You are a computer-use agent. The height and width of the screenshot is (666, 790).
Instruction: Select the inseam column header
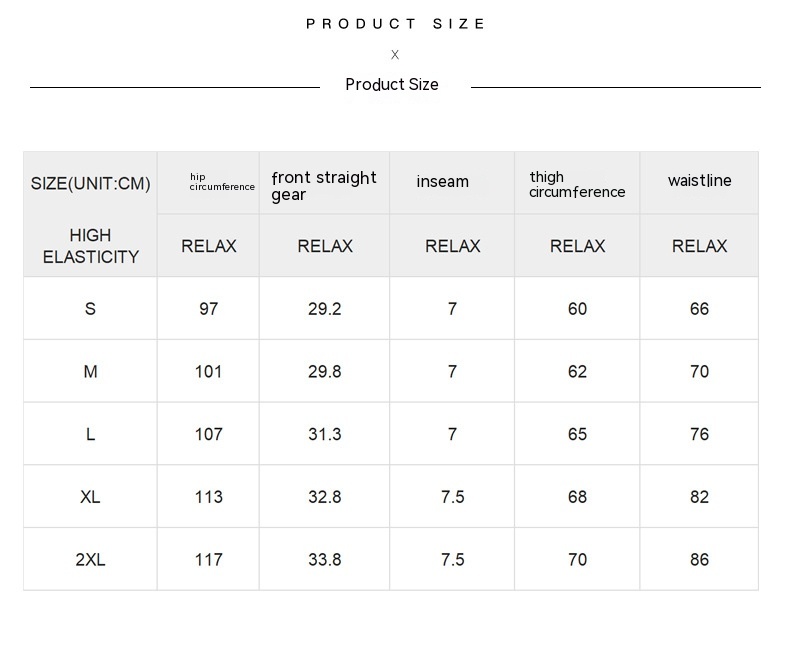[x=443, y=182]
